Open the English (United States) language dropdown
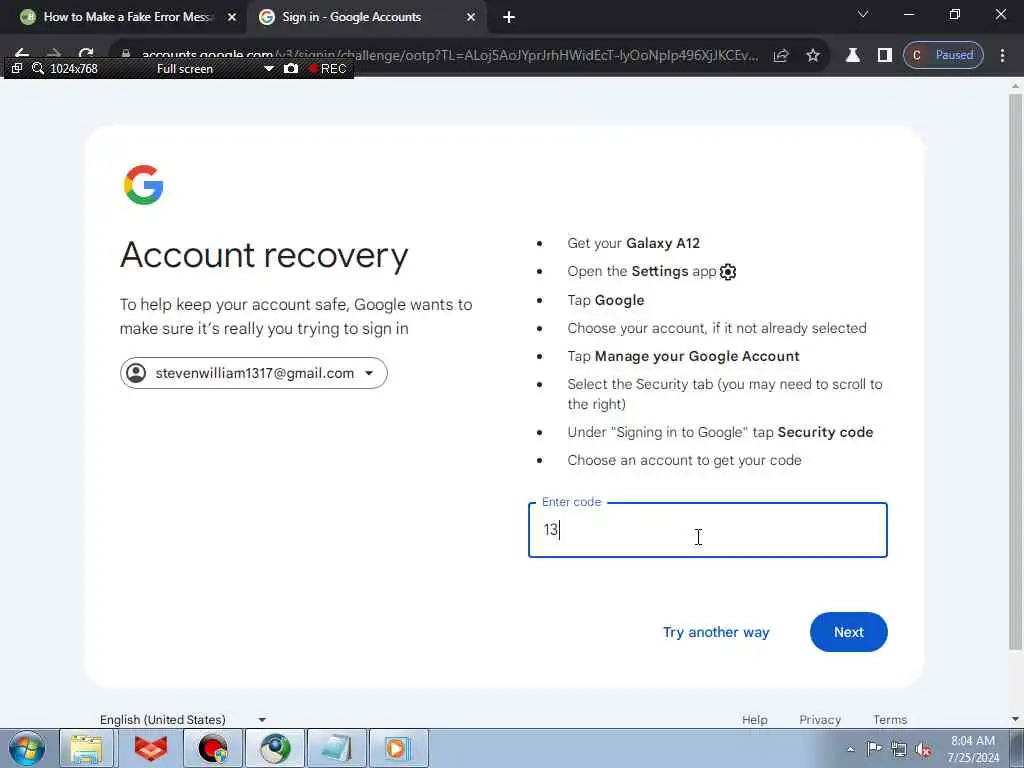 tap(183, 719)
